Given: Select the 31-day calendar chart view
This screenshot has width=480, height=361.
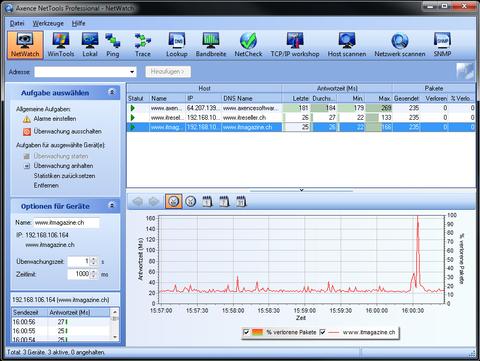Looking at the screenshot, I should tap(241, 201).
